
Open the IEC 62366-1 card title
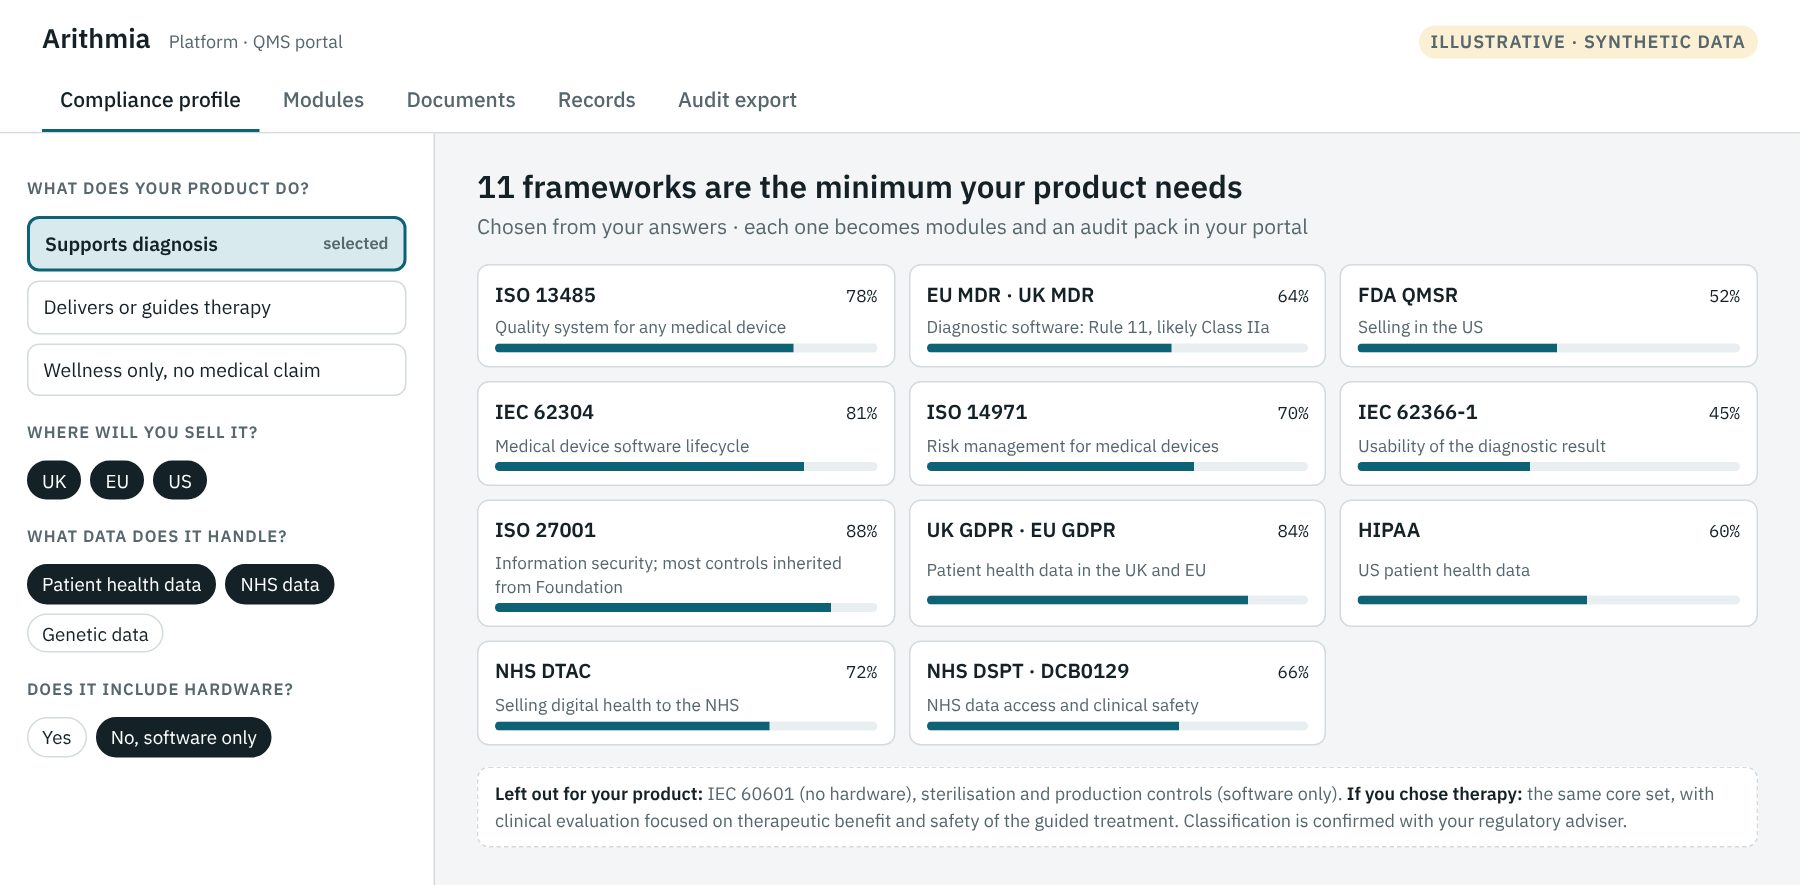point(1417,412)
